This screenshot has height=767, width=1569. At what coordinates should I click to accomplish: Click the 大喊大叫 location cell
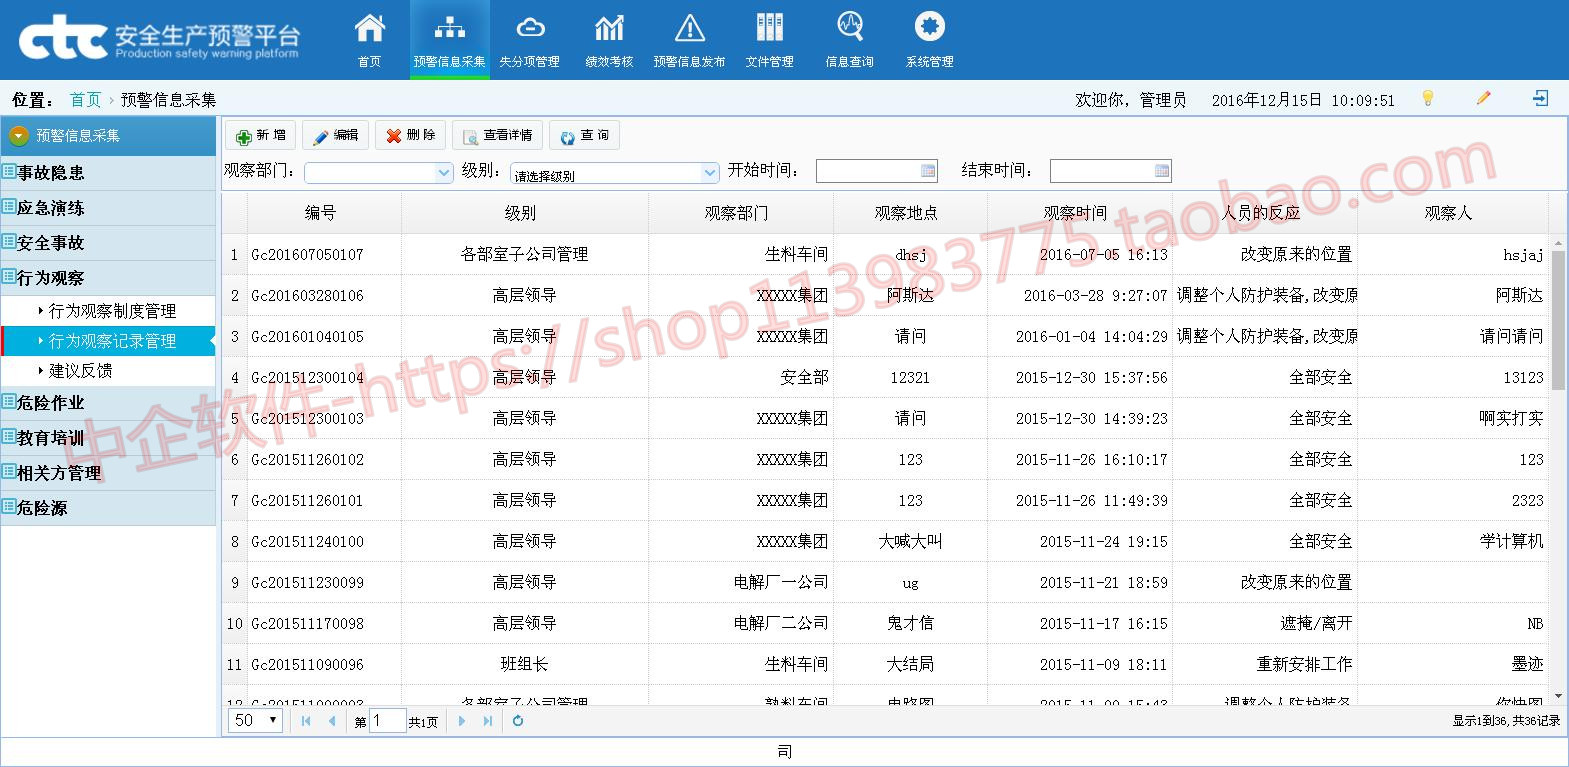(x=910, y=542)
